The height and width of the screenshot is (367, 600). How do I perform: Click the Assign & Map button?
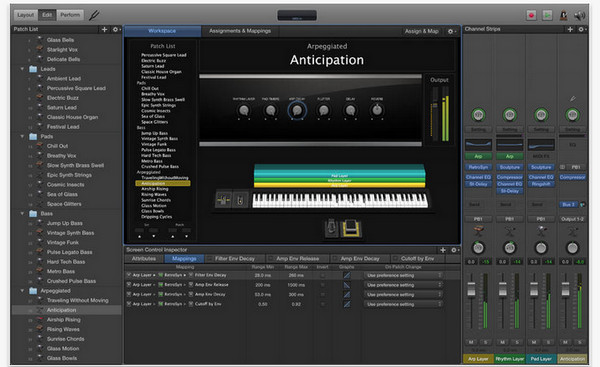pyautogui.click(x=422, y=31)
